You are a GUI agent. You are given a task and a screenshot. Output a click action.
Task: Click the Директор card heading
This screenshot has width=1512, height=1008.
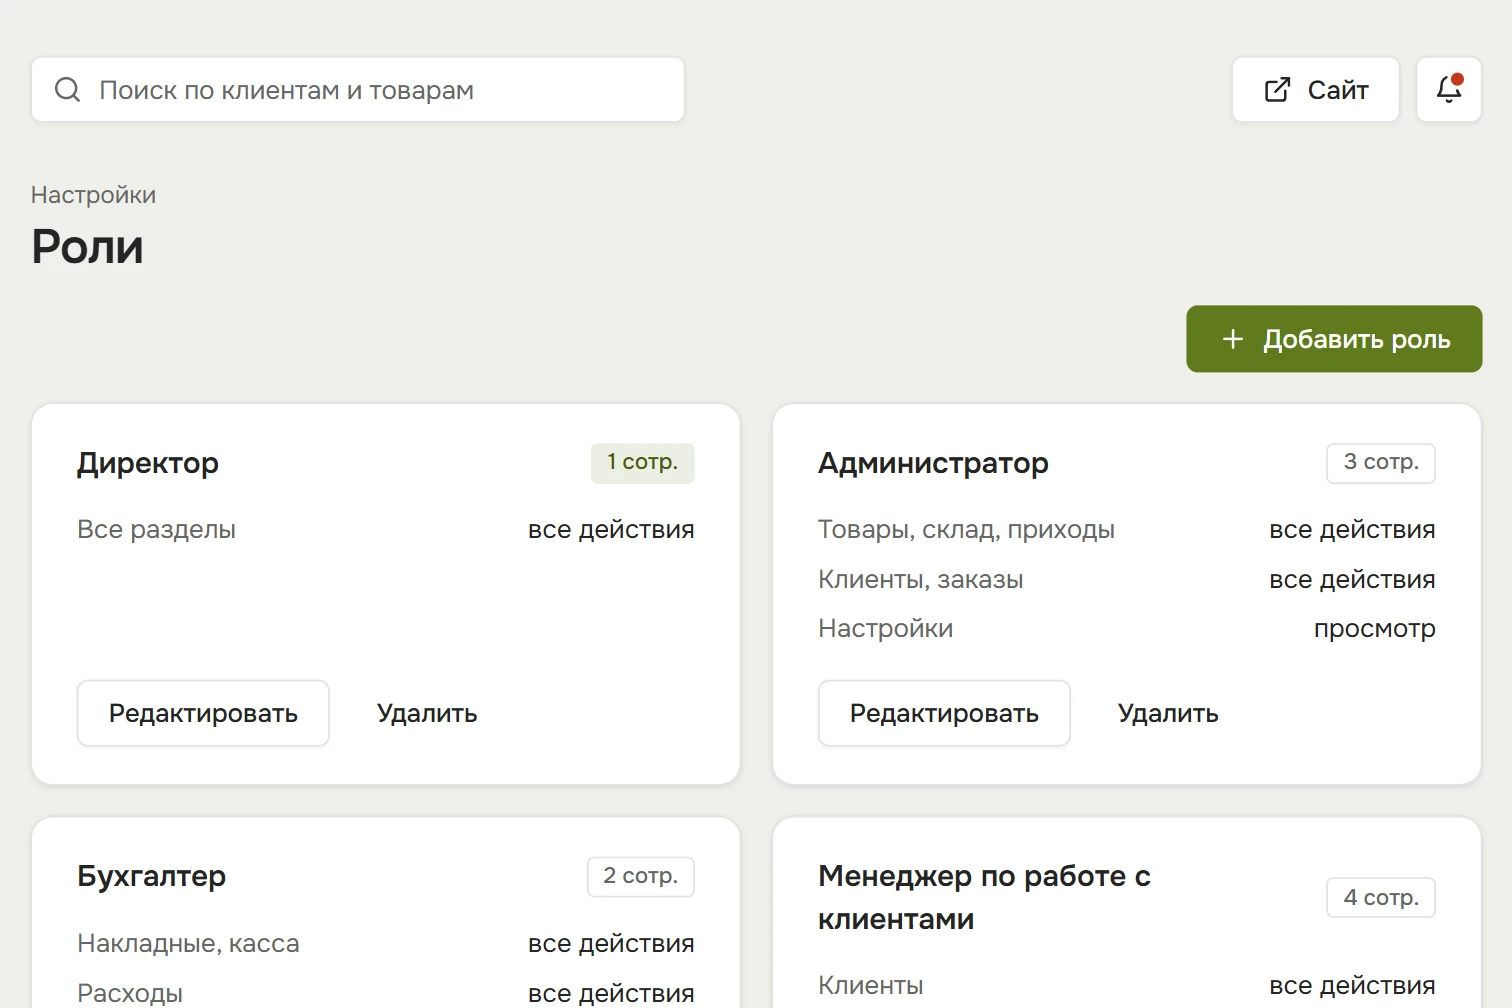pos(148,463)
